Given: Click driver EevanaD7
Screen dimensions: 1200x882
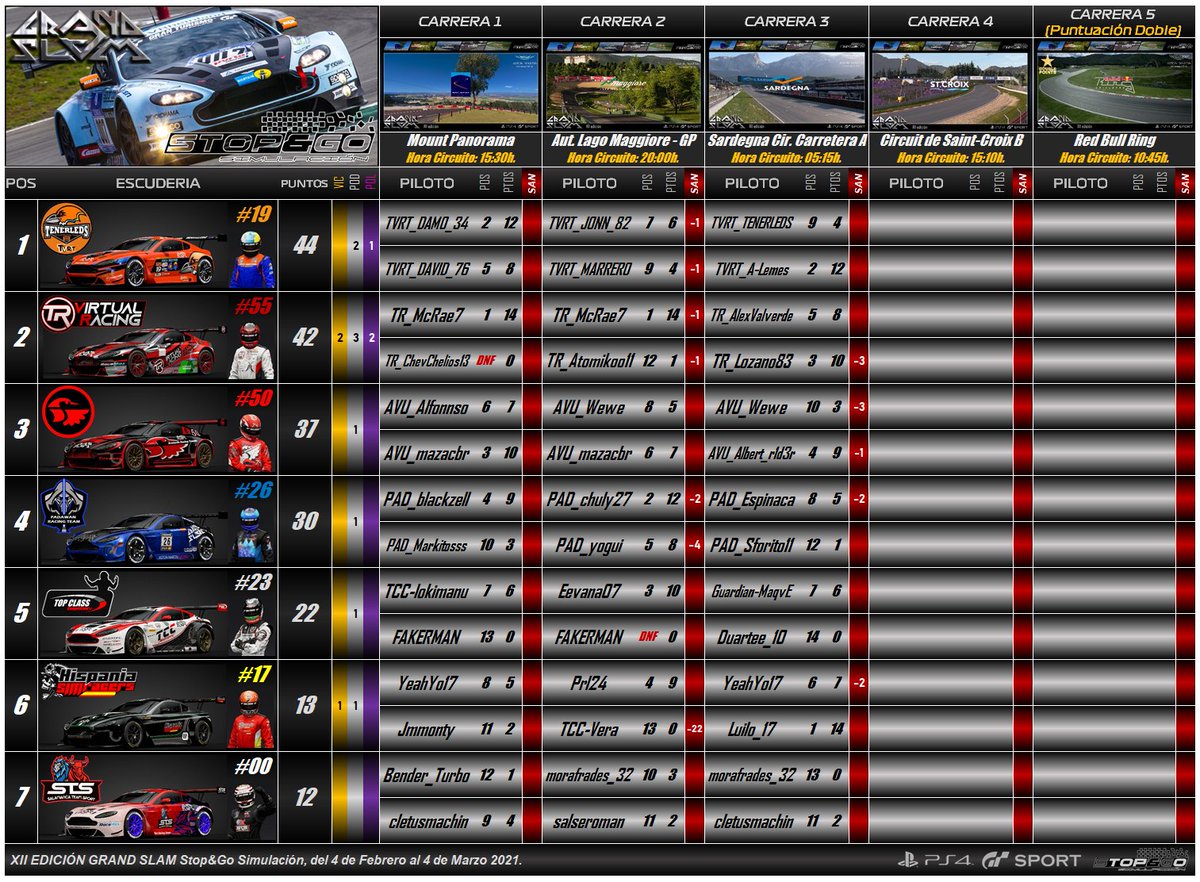Looking at the screenshot, I should [590, 590].
